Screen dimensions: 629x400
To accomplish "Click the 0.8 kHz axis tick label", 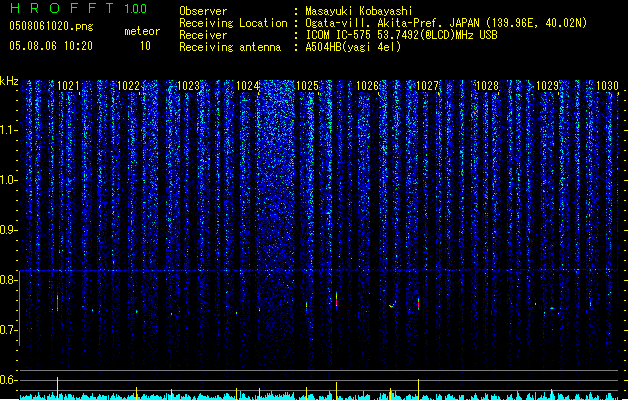I will tap(9, 280).
